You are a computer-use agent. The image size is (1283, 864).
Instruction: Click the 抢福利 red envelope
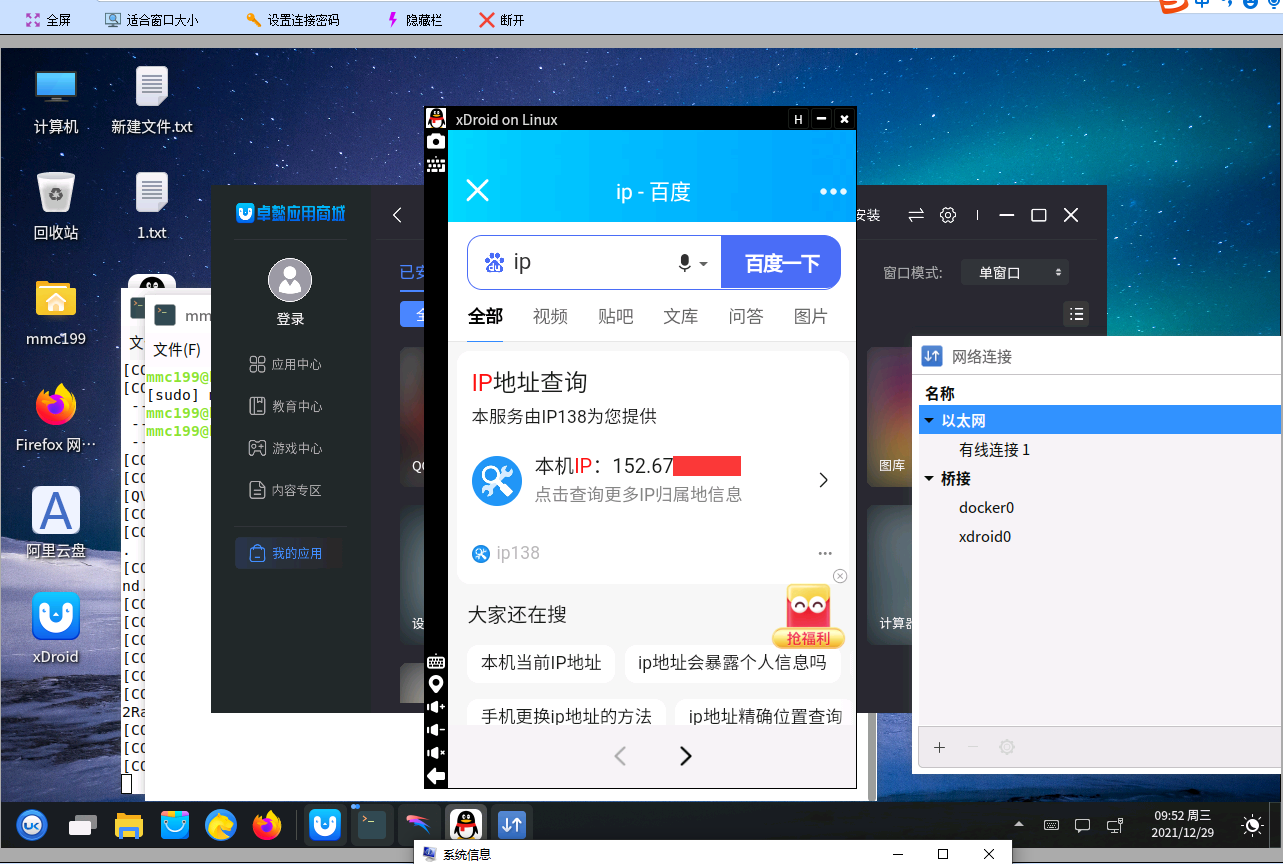click(808, 616)
